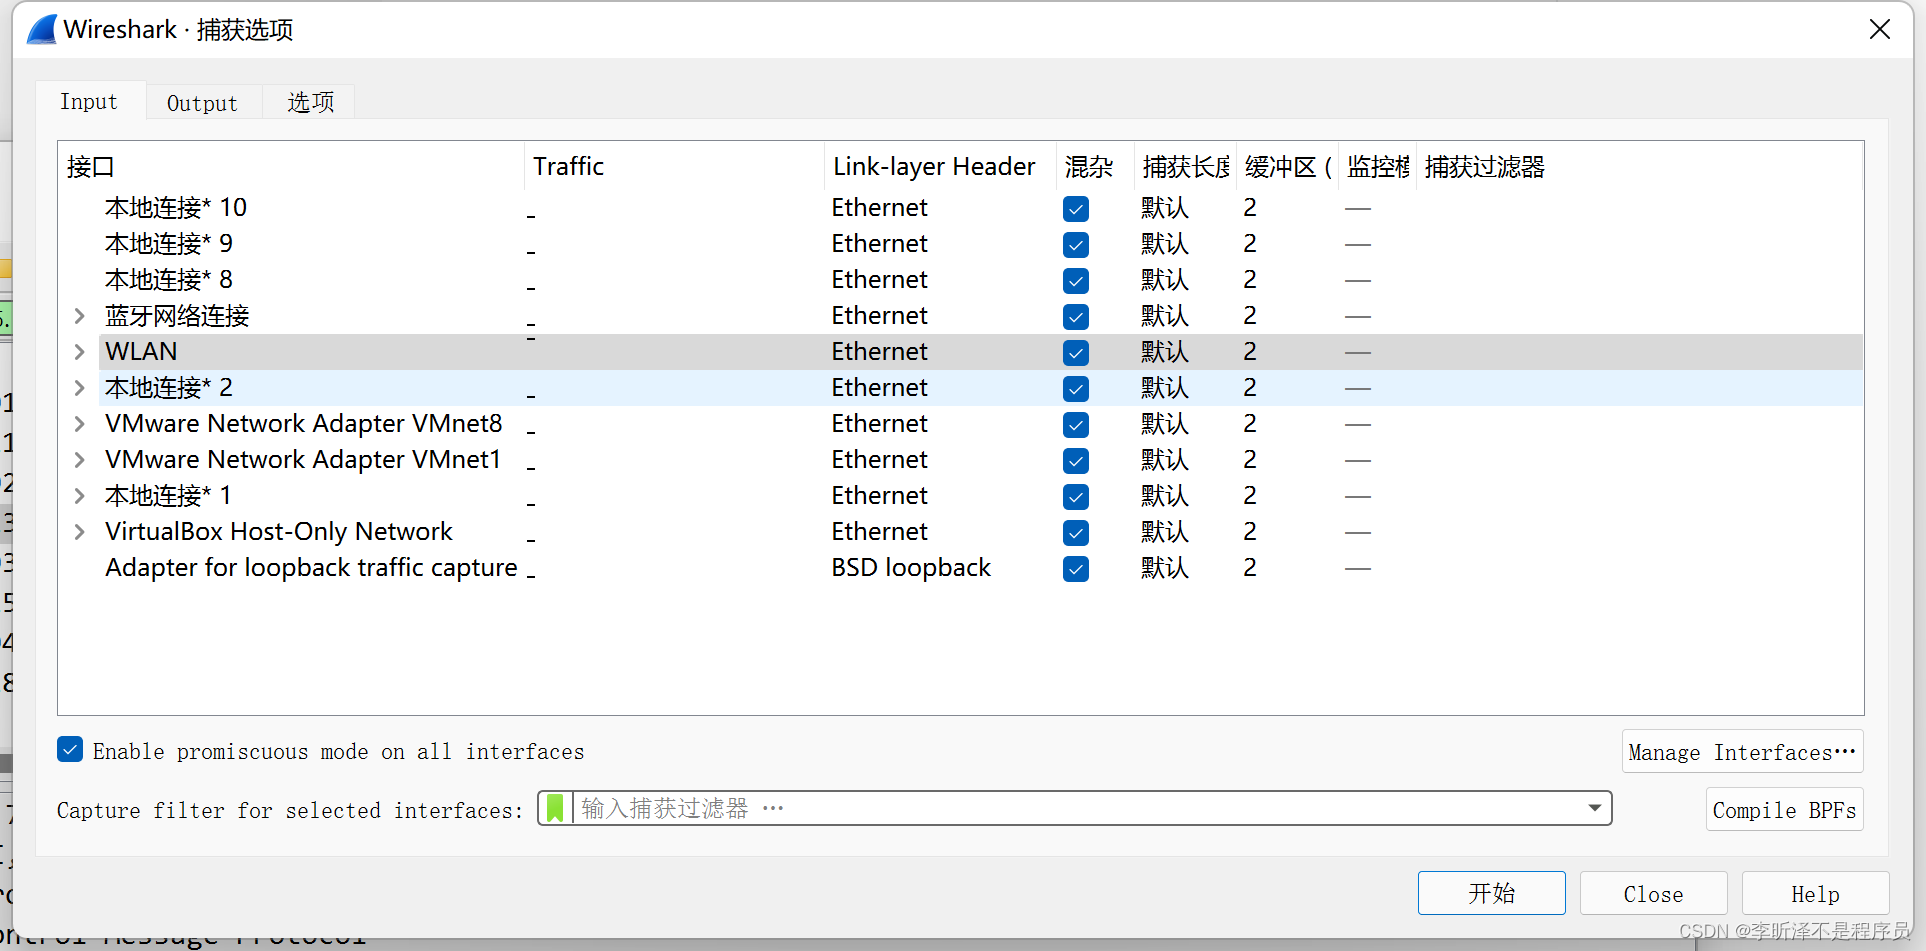Toggle promiscuous checkbox for VMnet1 adapter

[1076, 461]
